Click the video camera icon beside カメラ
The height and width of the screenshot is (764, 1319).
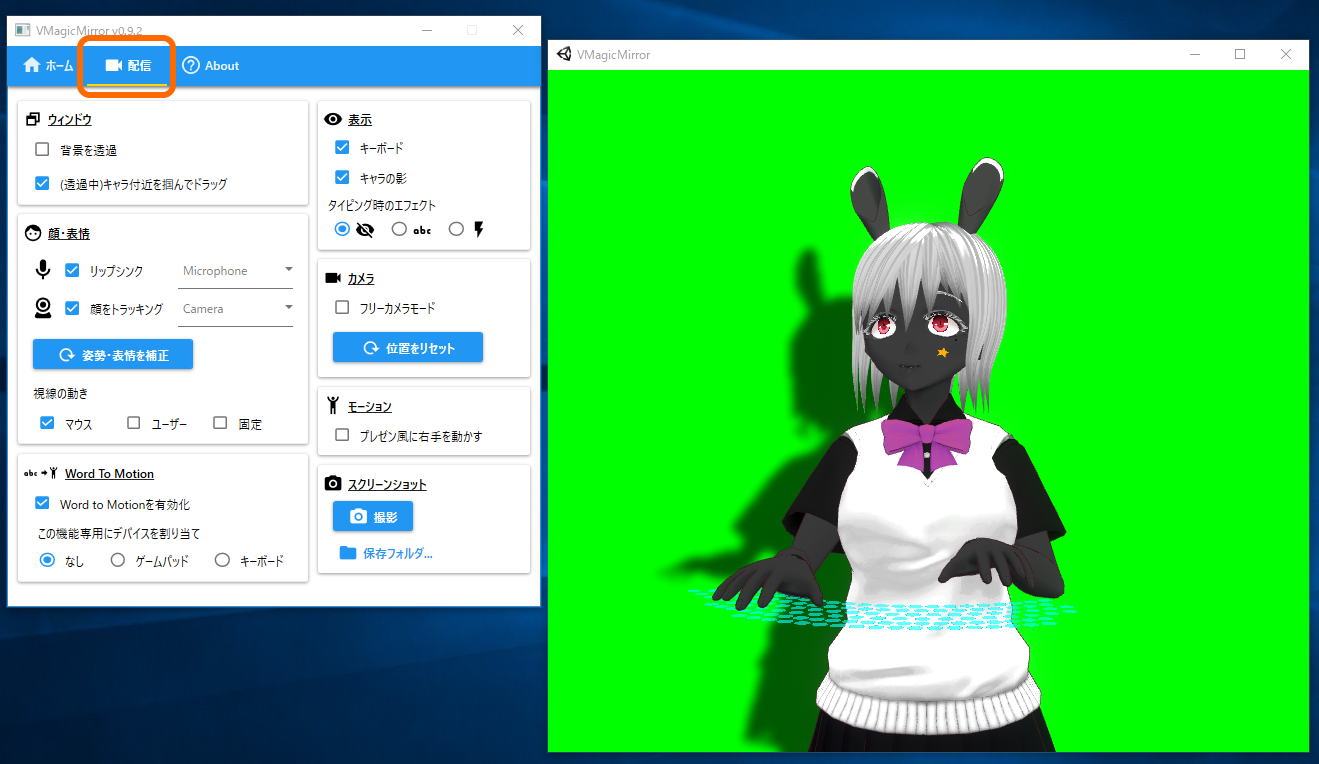click(334, 278)
